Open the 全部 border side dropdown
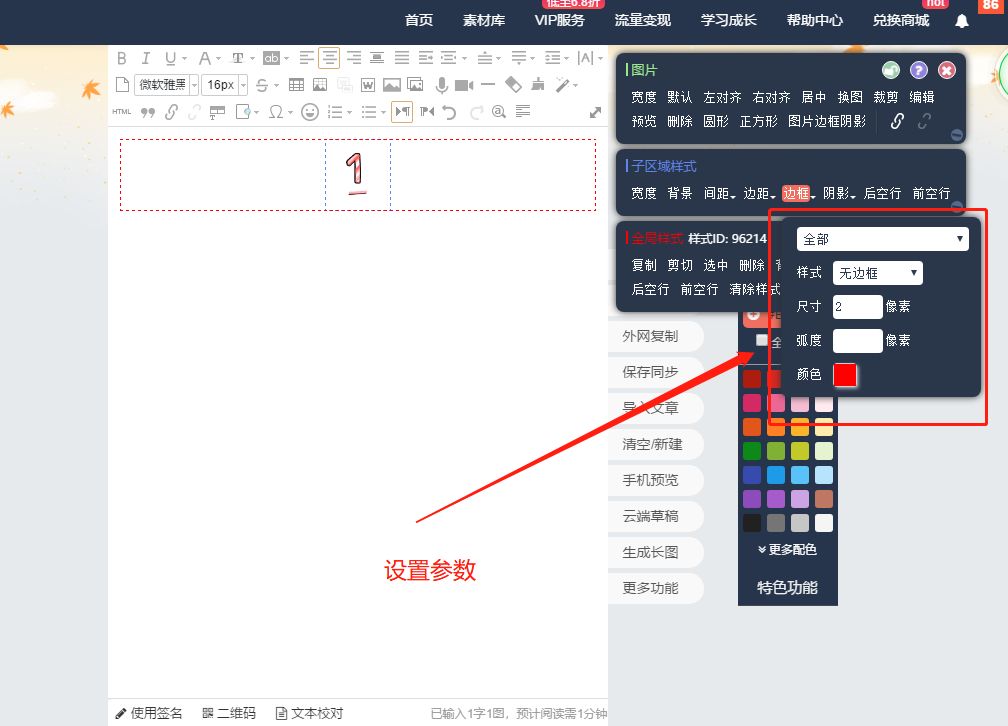The height and width of the screenshot is (726, 1008). (x=882, y=239)
